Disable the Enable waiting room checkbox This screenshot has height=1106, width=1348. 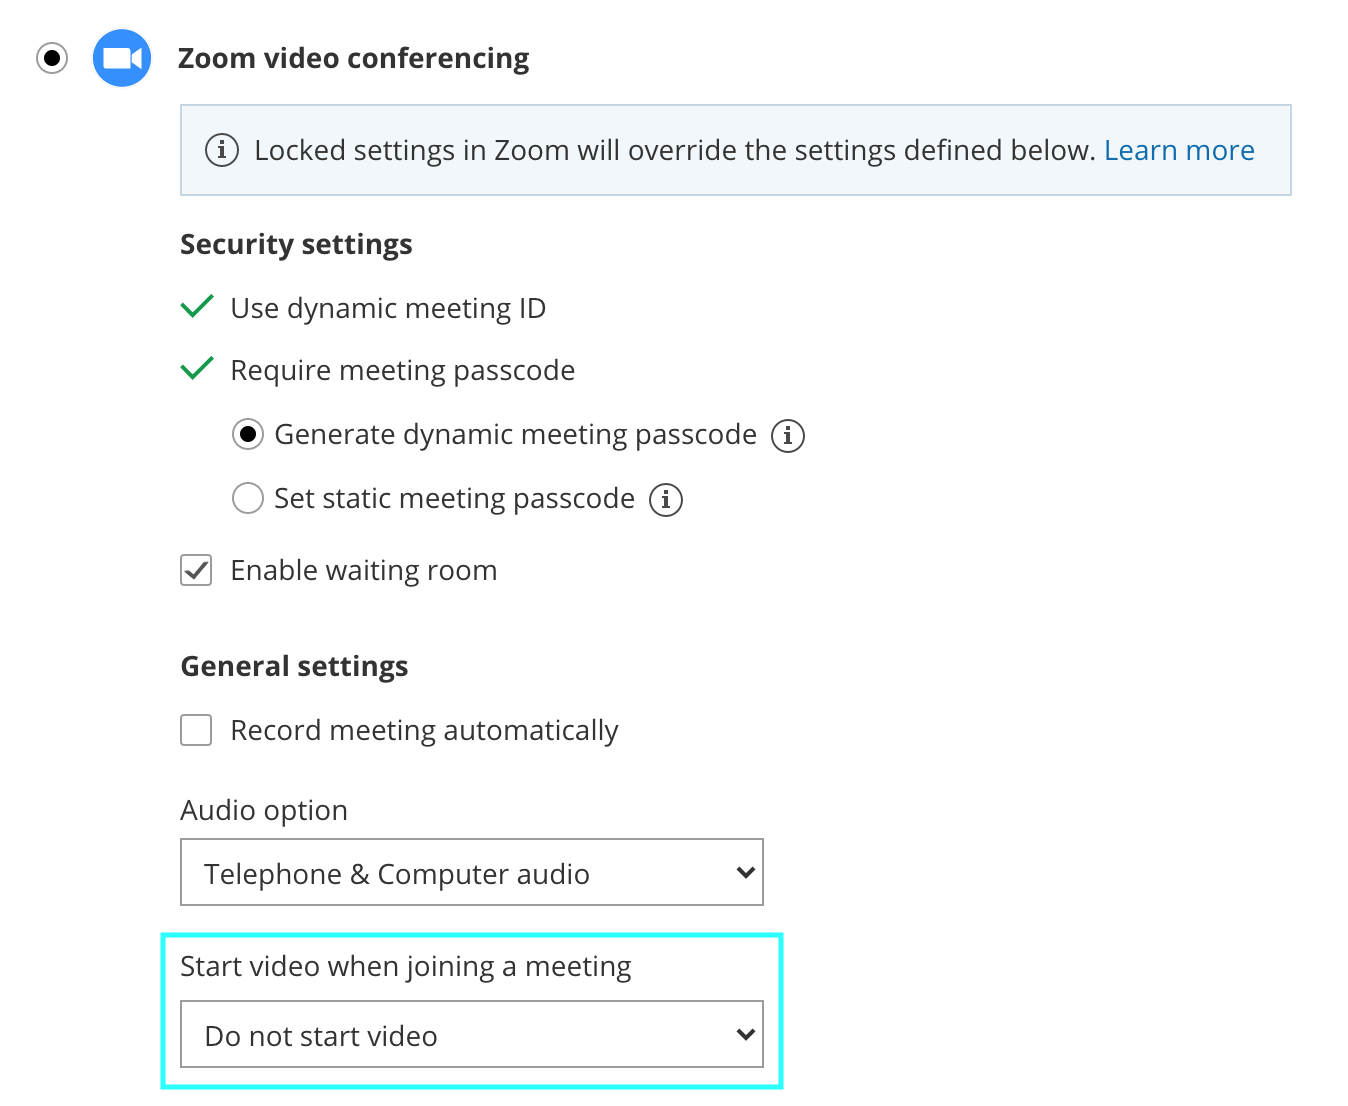196,570
